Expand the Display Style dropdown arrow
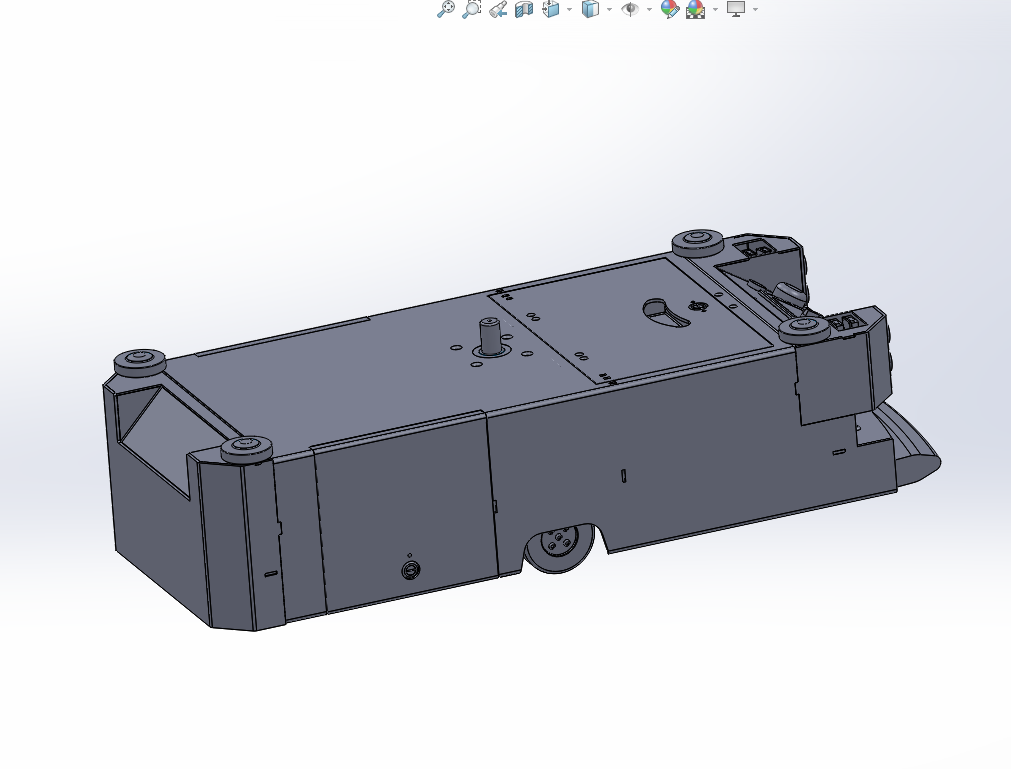This screenshot has height=769, width=1011. click(609, 9)
